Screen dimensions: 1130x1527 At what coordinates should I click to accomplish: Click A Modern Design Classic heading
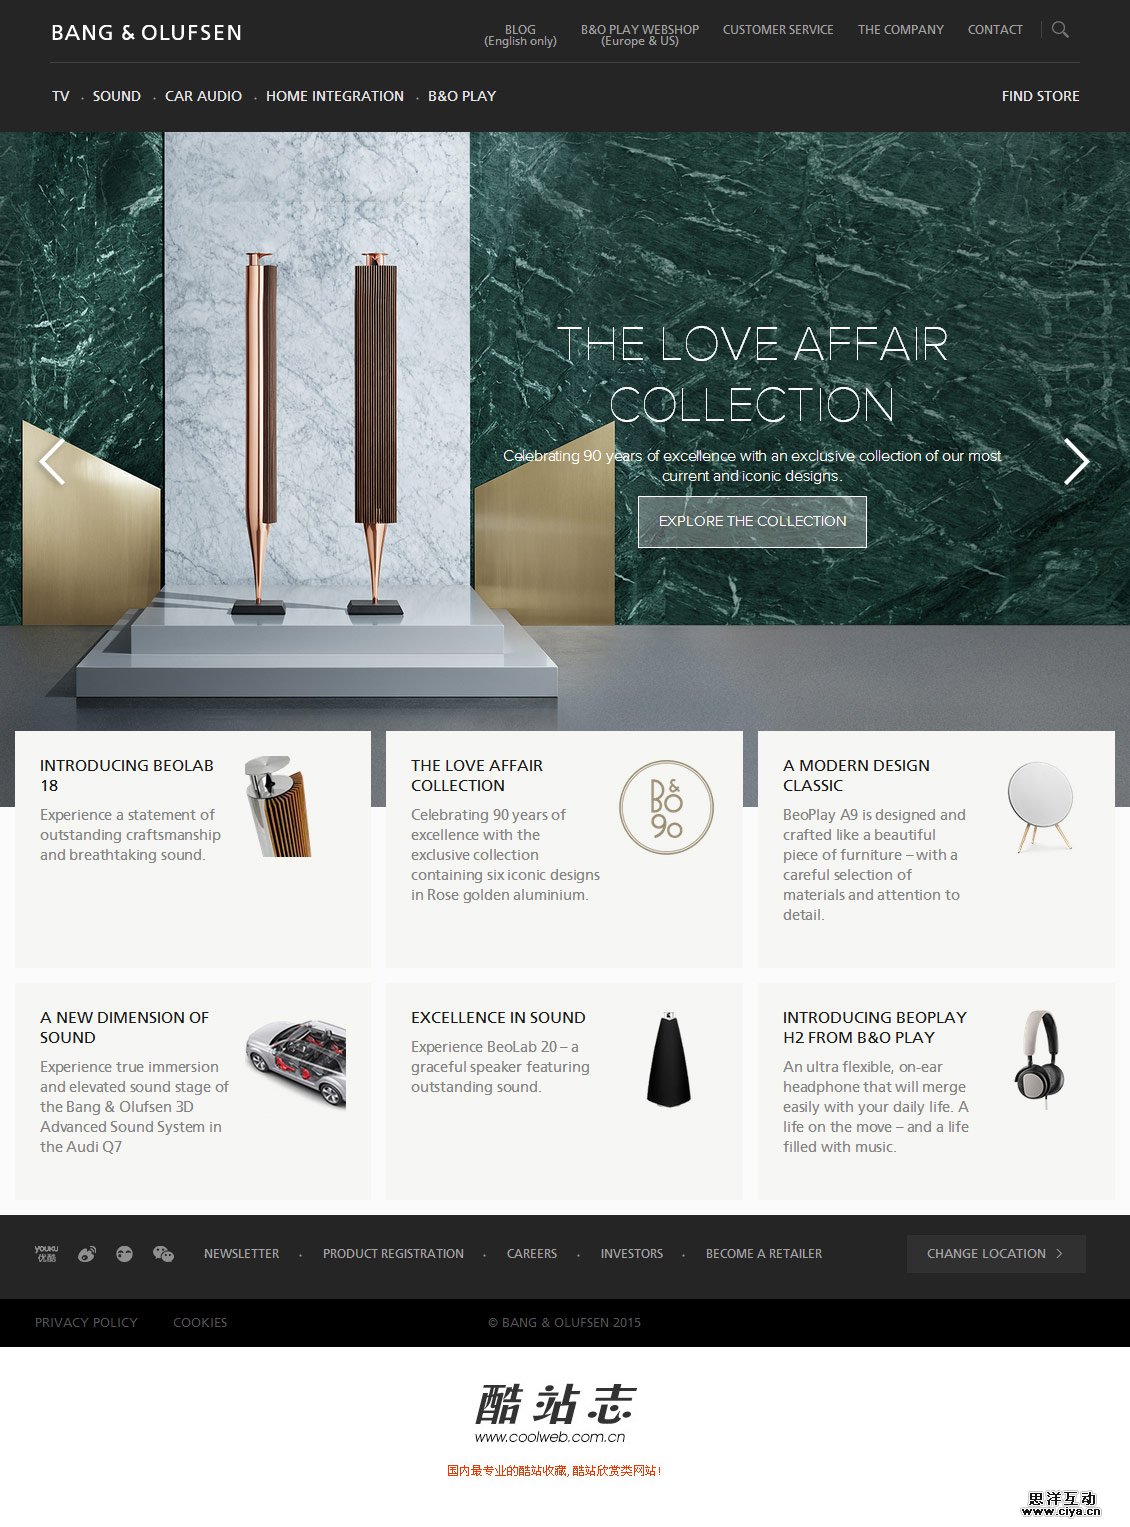[x=856, y=775]
